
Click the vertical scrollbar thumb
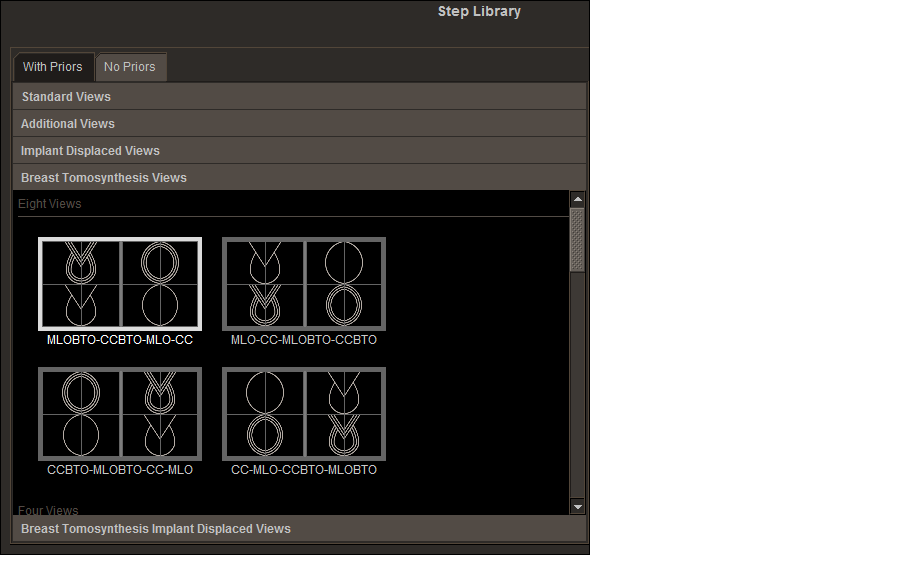[x=577, y=240]
